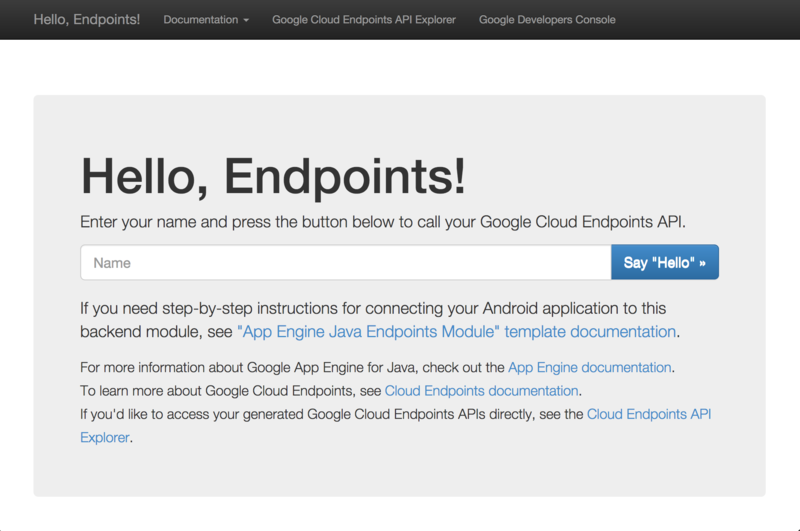
Task: Click the Hello, Endpoints! navbar brand
Action: pos(87,19)
